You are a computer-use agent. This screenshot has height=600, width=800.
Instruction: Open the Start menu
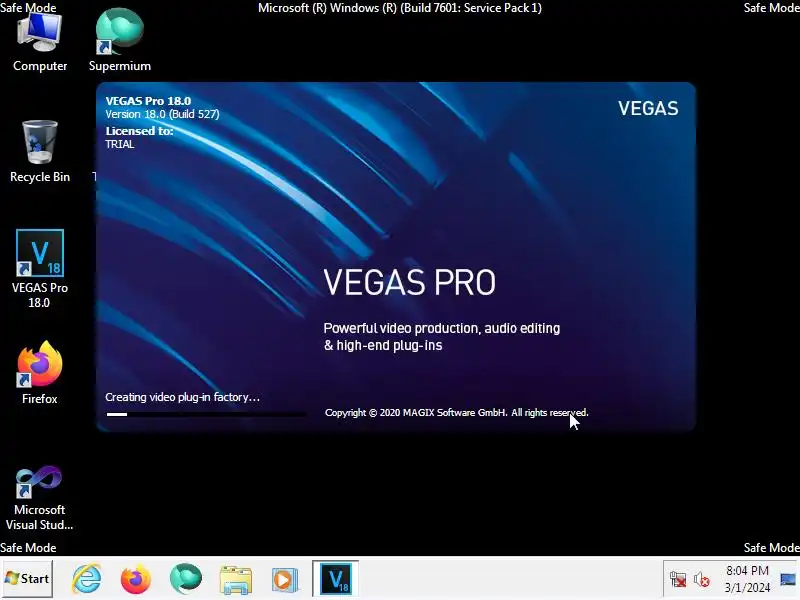[27, 579]
